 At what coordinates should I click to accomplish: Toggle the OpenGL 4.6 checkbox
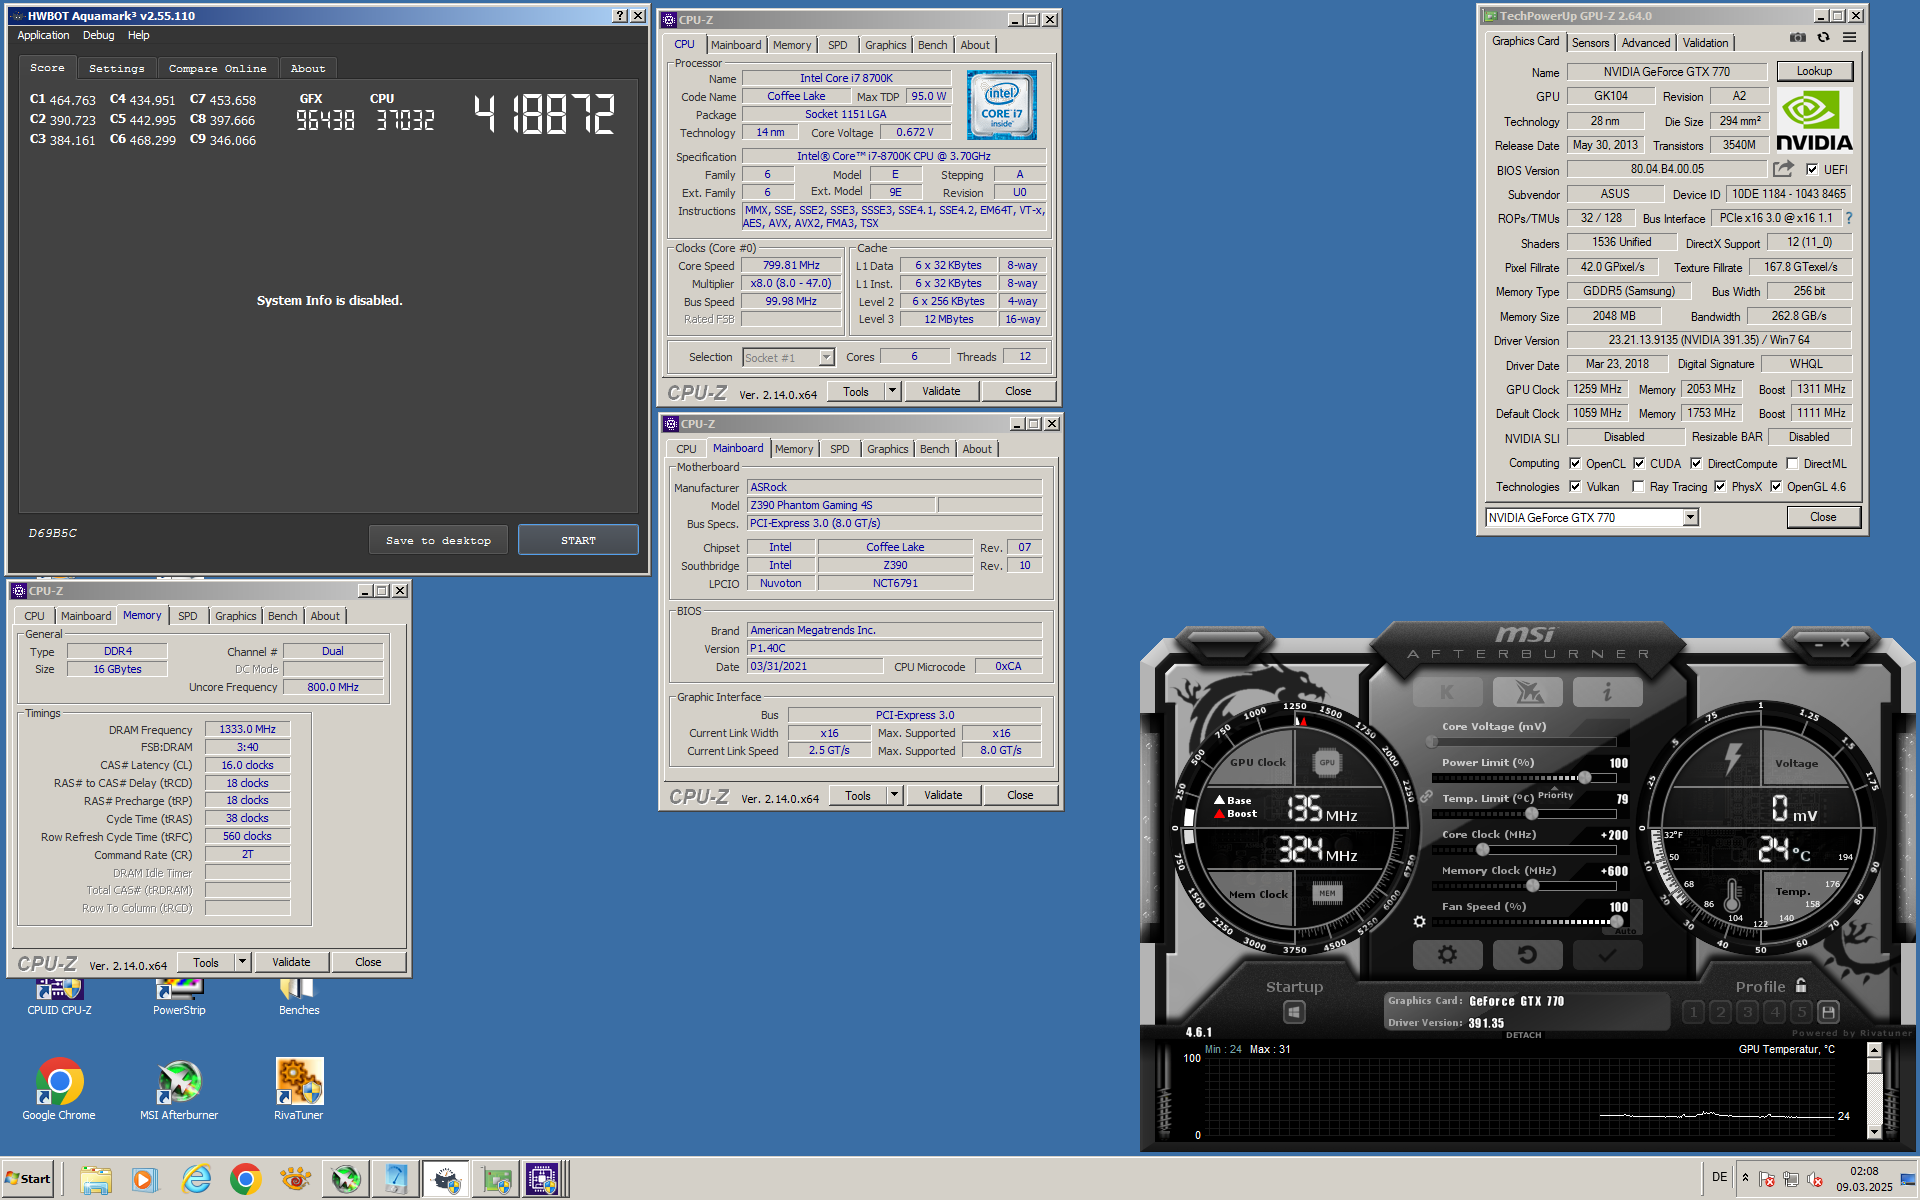[1776, 487]
